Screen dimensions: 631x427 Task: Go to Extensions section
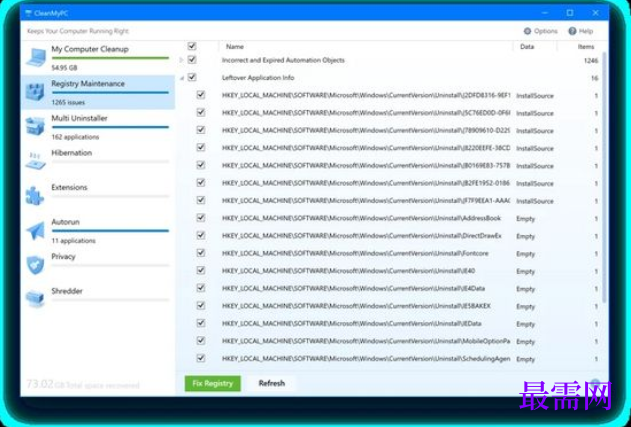pos(98,196)
